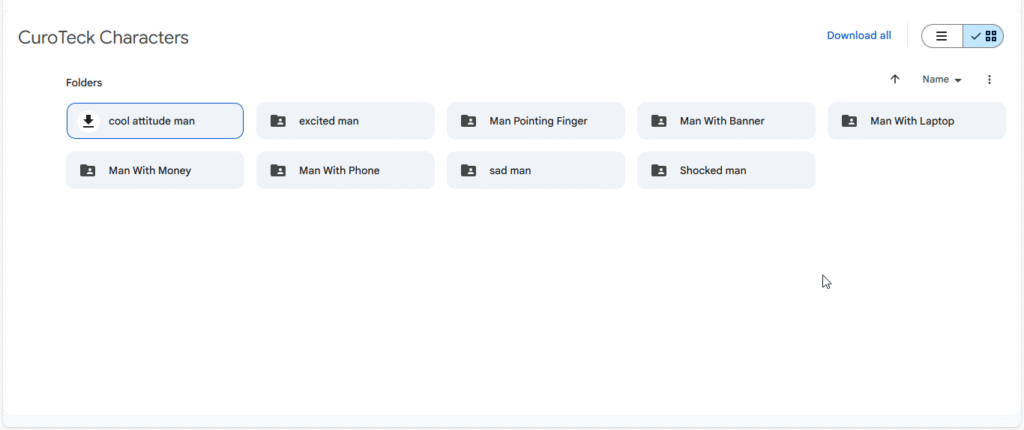The height and width of the screenshot is (430, 1024).
Task: Switch to grid layout view
Action: [x=984, y=36]
